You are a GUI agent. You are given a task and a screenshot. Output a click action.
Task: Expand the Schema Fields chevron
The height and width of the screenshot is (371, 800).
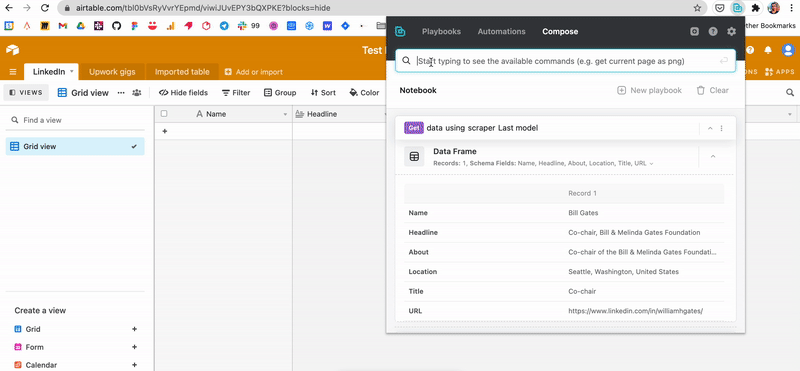pos(652,163)
